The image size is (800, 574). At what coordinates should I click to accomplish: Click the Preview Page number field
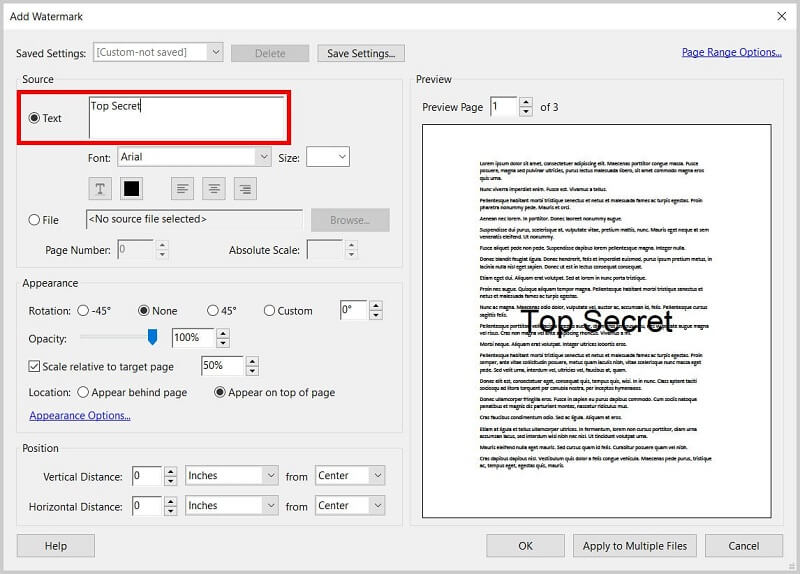tap(504, 107)
